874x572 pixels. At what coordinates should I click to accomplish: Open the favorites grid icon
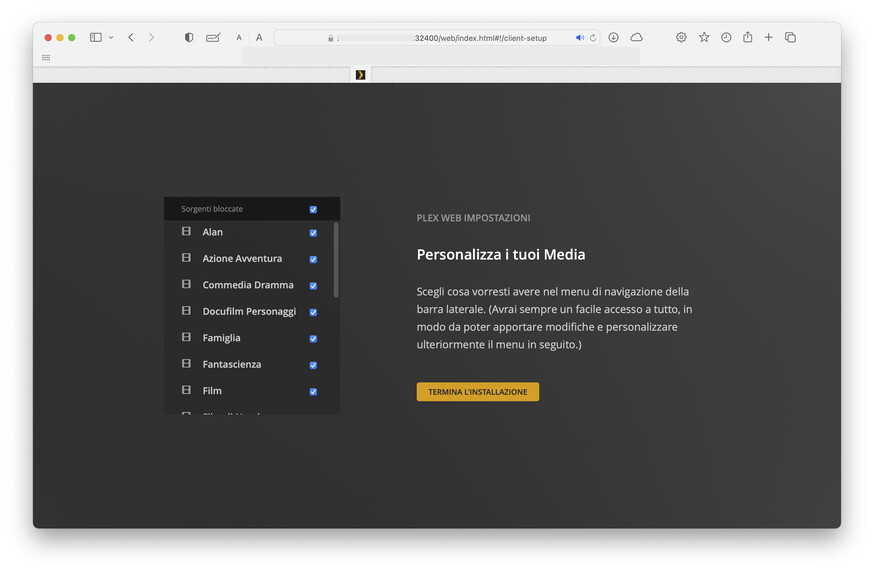(x=46, y=57)
